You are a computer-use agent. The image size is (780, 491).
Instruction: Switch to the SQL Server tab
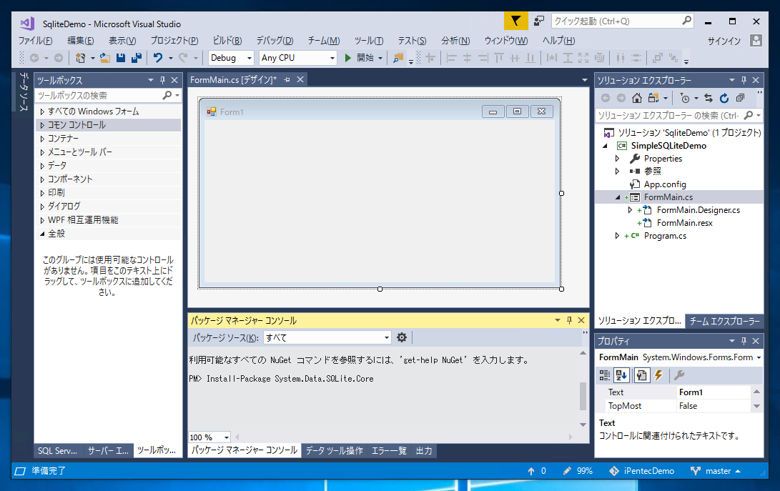click(57, 451)
